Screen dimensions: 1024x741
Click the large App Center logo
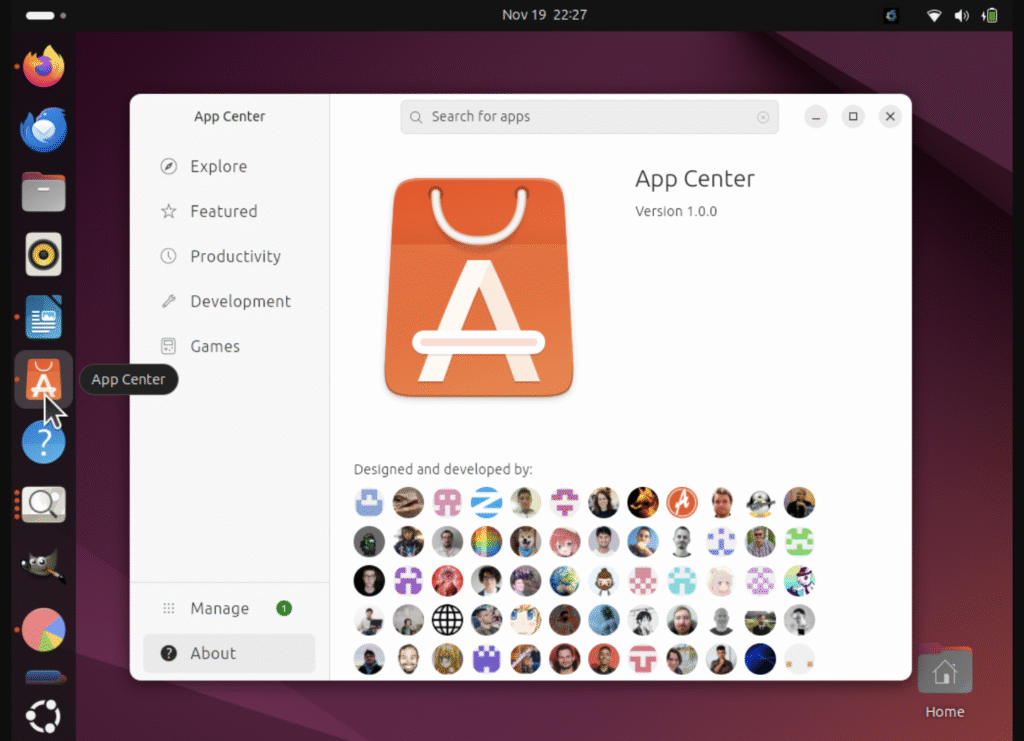coord(479,288)
